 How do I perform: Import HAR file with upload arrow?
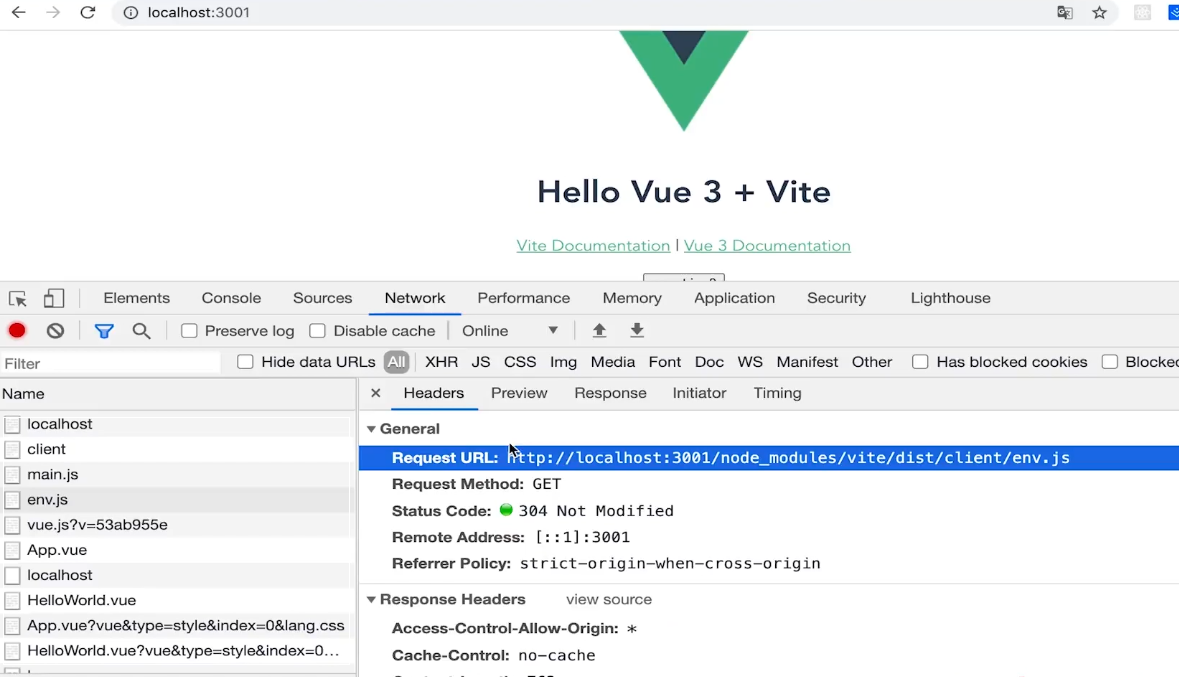(x=599, y=330)
